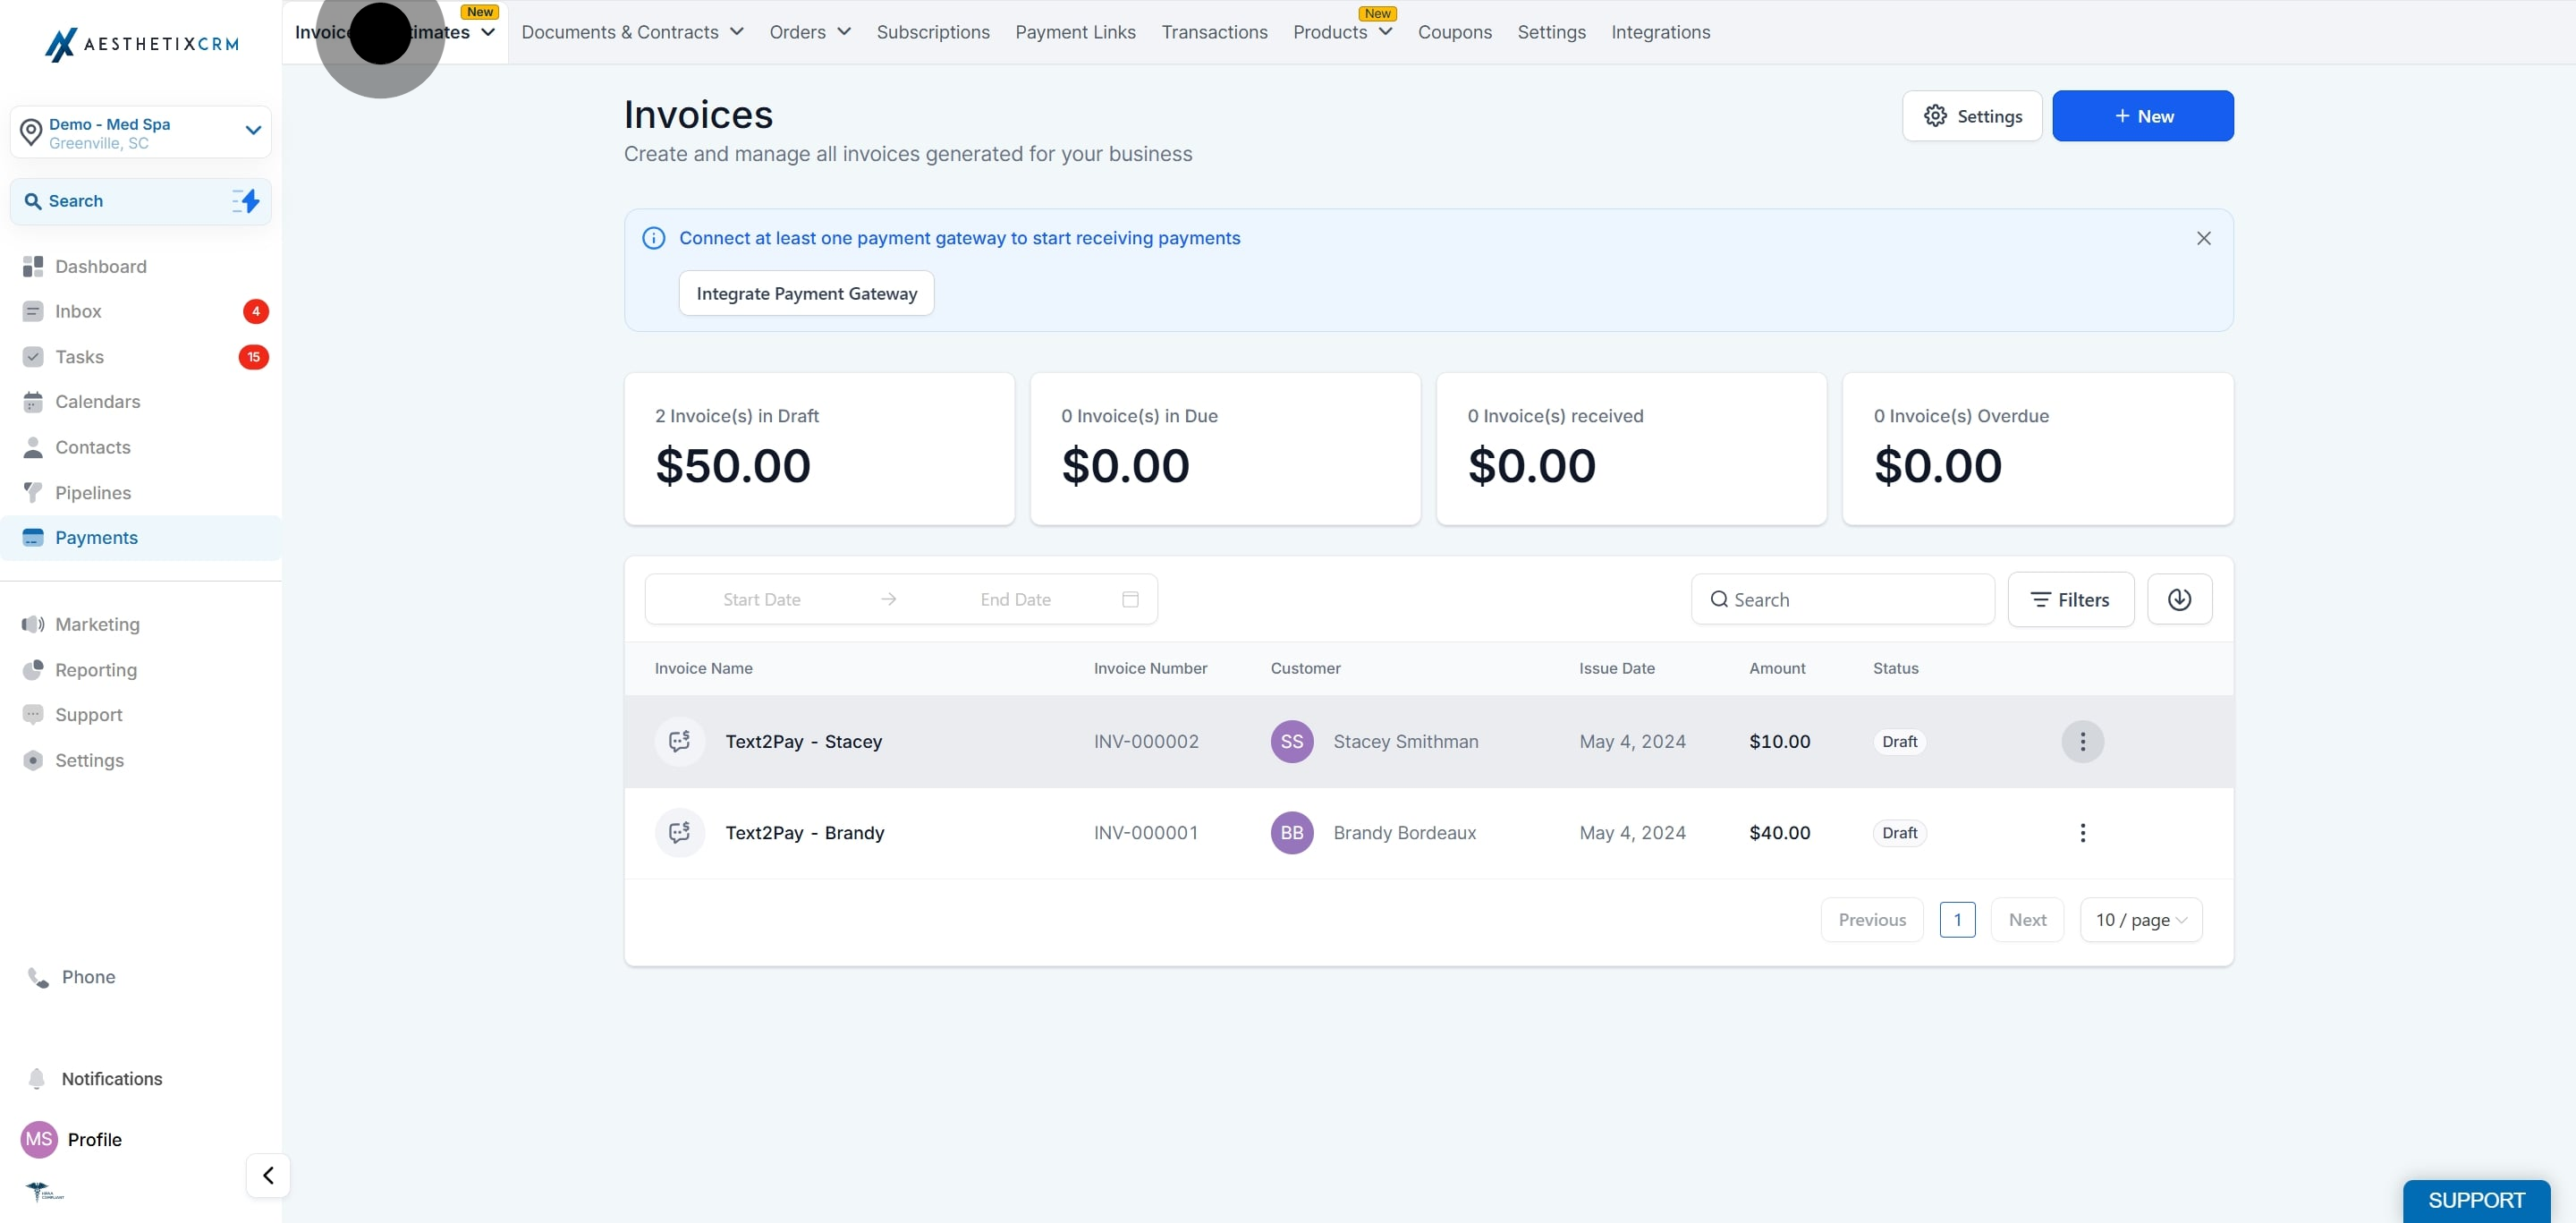Click customer name Brandy Bordeaux

1404,833
